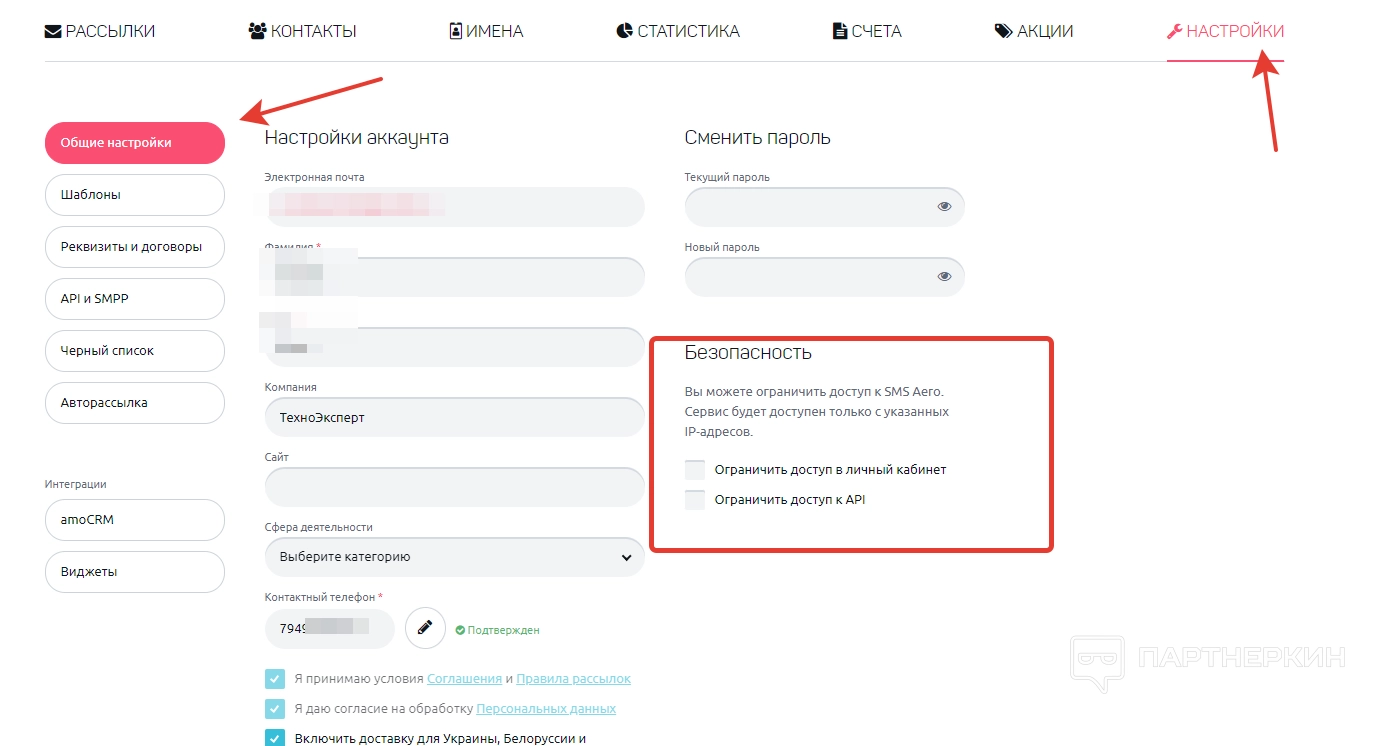
Task: Uncheck the Соглашения acceptance checkbox
Action: pos(275,679)
